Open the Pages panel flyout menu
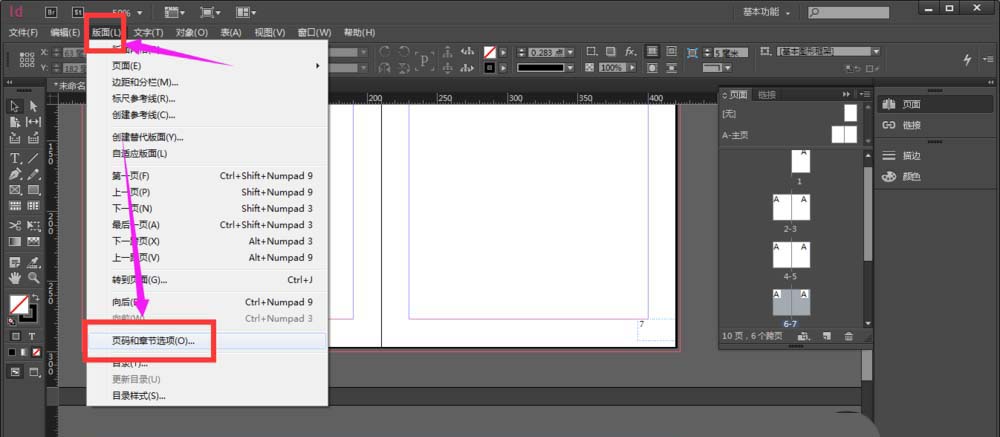The height and width of the screenshot is (437, 1000). point(865,94)
